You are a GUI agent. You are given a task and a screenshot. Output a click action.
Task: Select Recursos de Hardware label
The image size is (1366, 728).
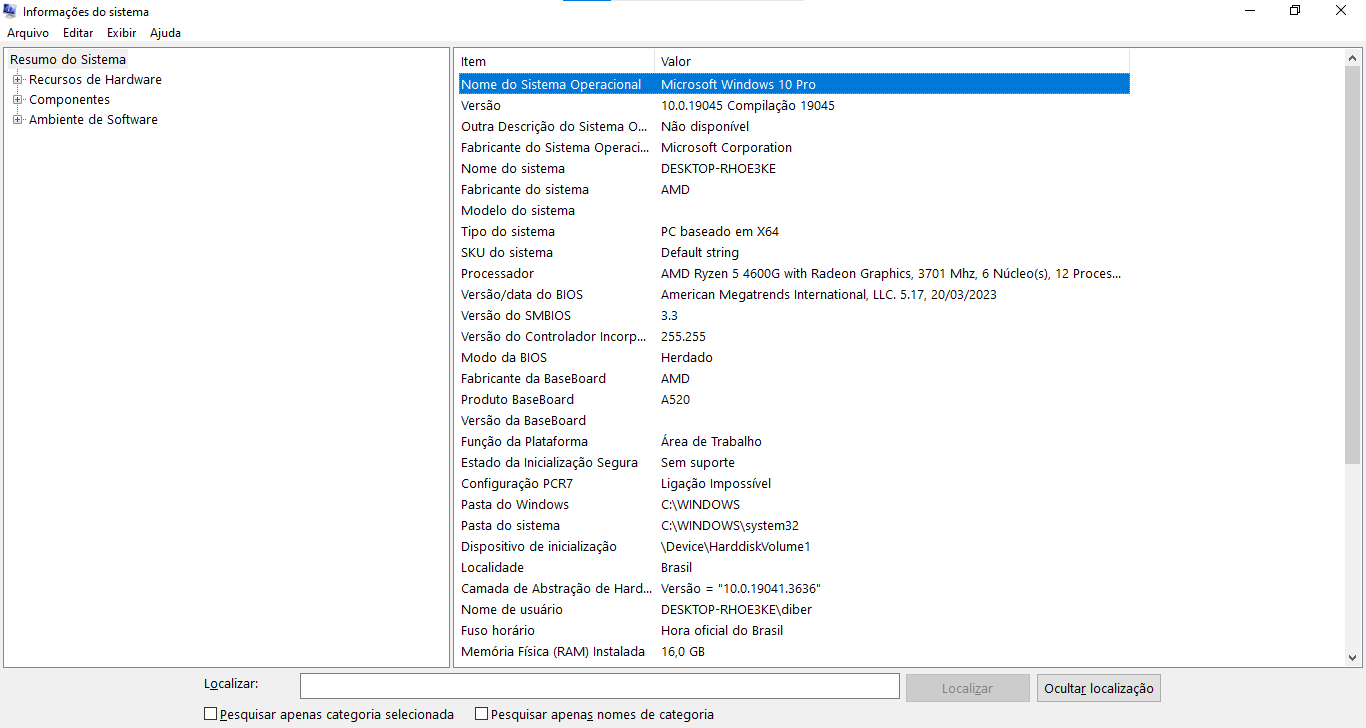(95, 80)
